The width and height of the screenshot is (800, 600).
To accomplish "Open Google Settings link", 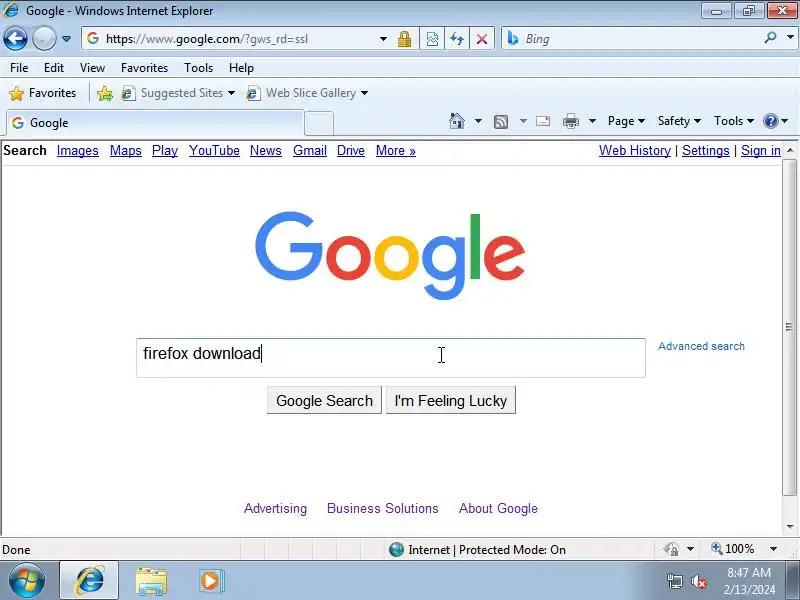I will (706, 151).
